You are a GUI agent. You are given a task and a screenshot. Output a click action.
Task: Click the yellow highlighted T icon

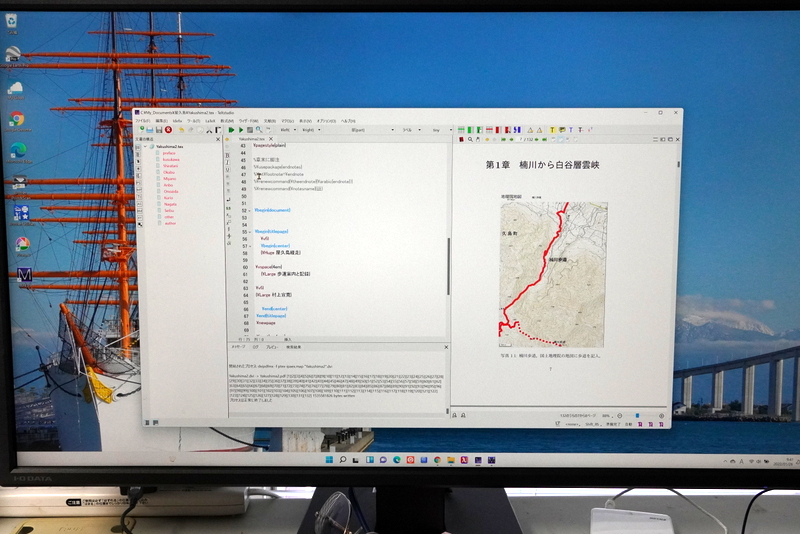pos(553,130)
